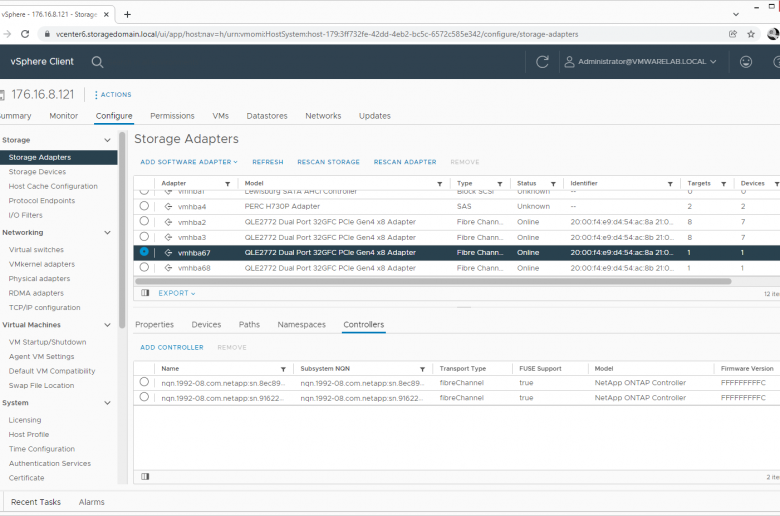Filter the Adapter column

pyautogui.click(x=227, y=184)
